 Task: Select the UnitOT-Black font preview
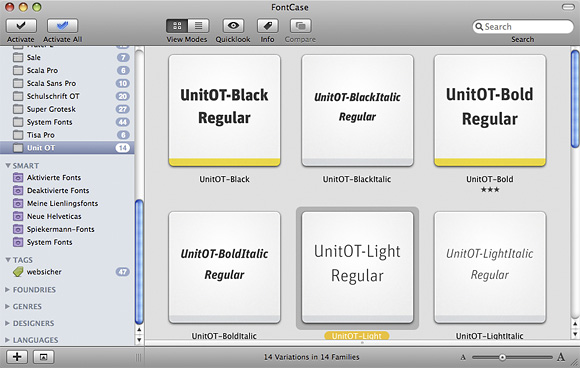coord(225,111)
